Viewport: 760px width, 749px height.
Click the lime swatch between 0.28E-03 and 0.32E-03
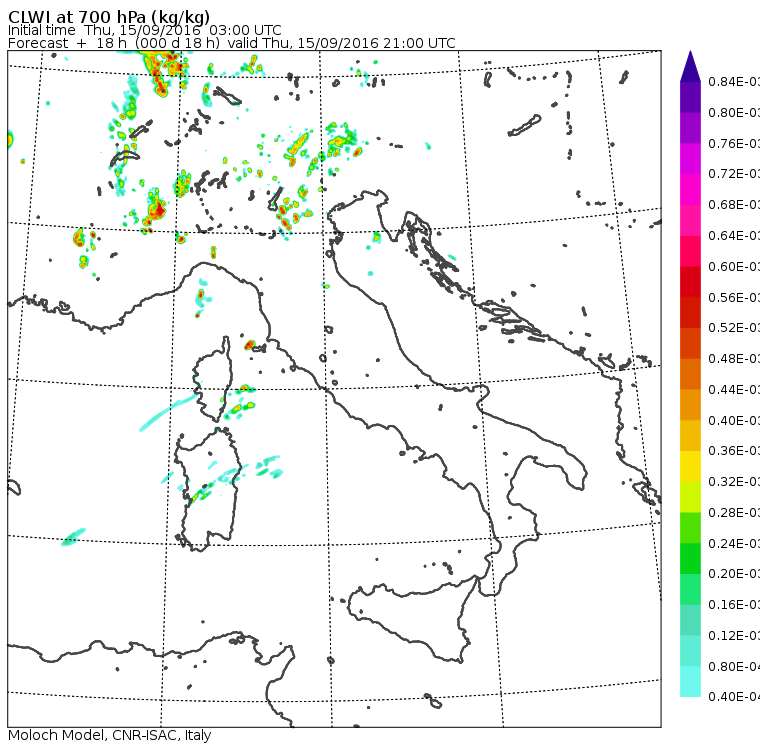click(x=690, y=497)
